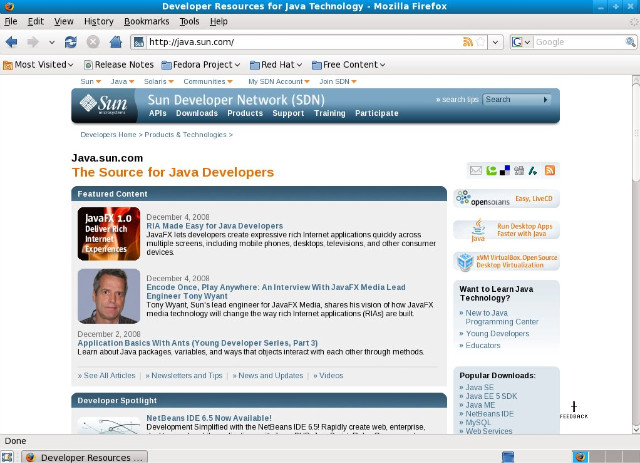Image resolution: width=640 pixels, height=463 pixels.
Task: Click the See All Articles link
Action: (x=107, y=375)
